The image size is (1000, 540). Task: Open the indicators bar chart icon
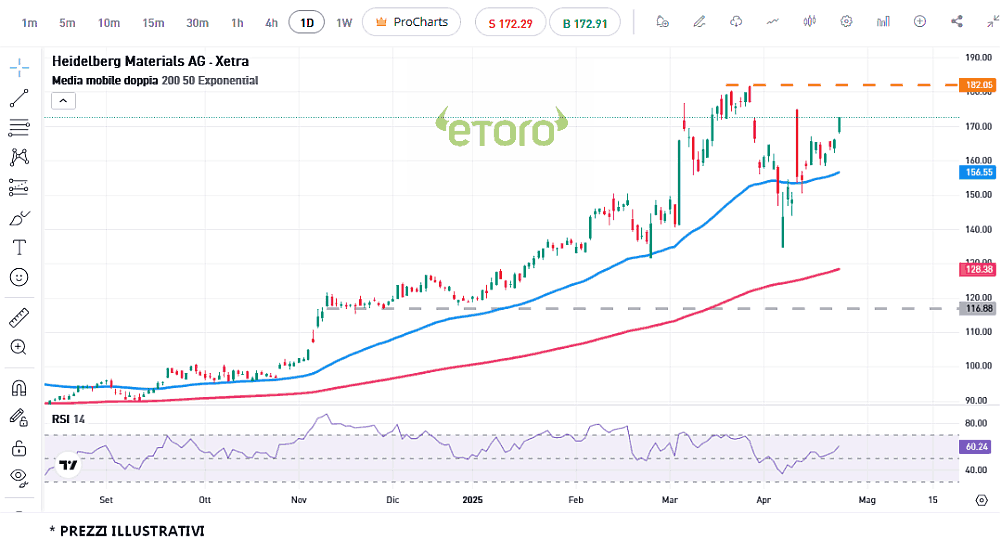883,22
